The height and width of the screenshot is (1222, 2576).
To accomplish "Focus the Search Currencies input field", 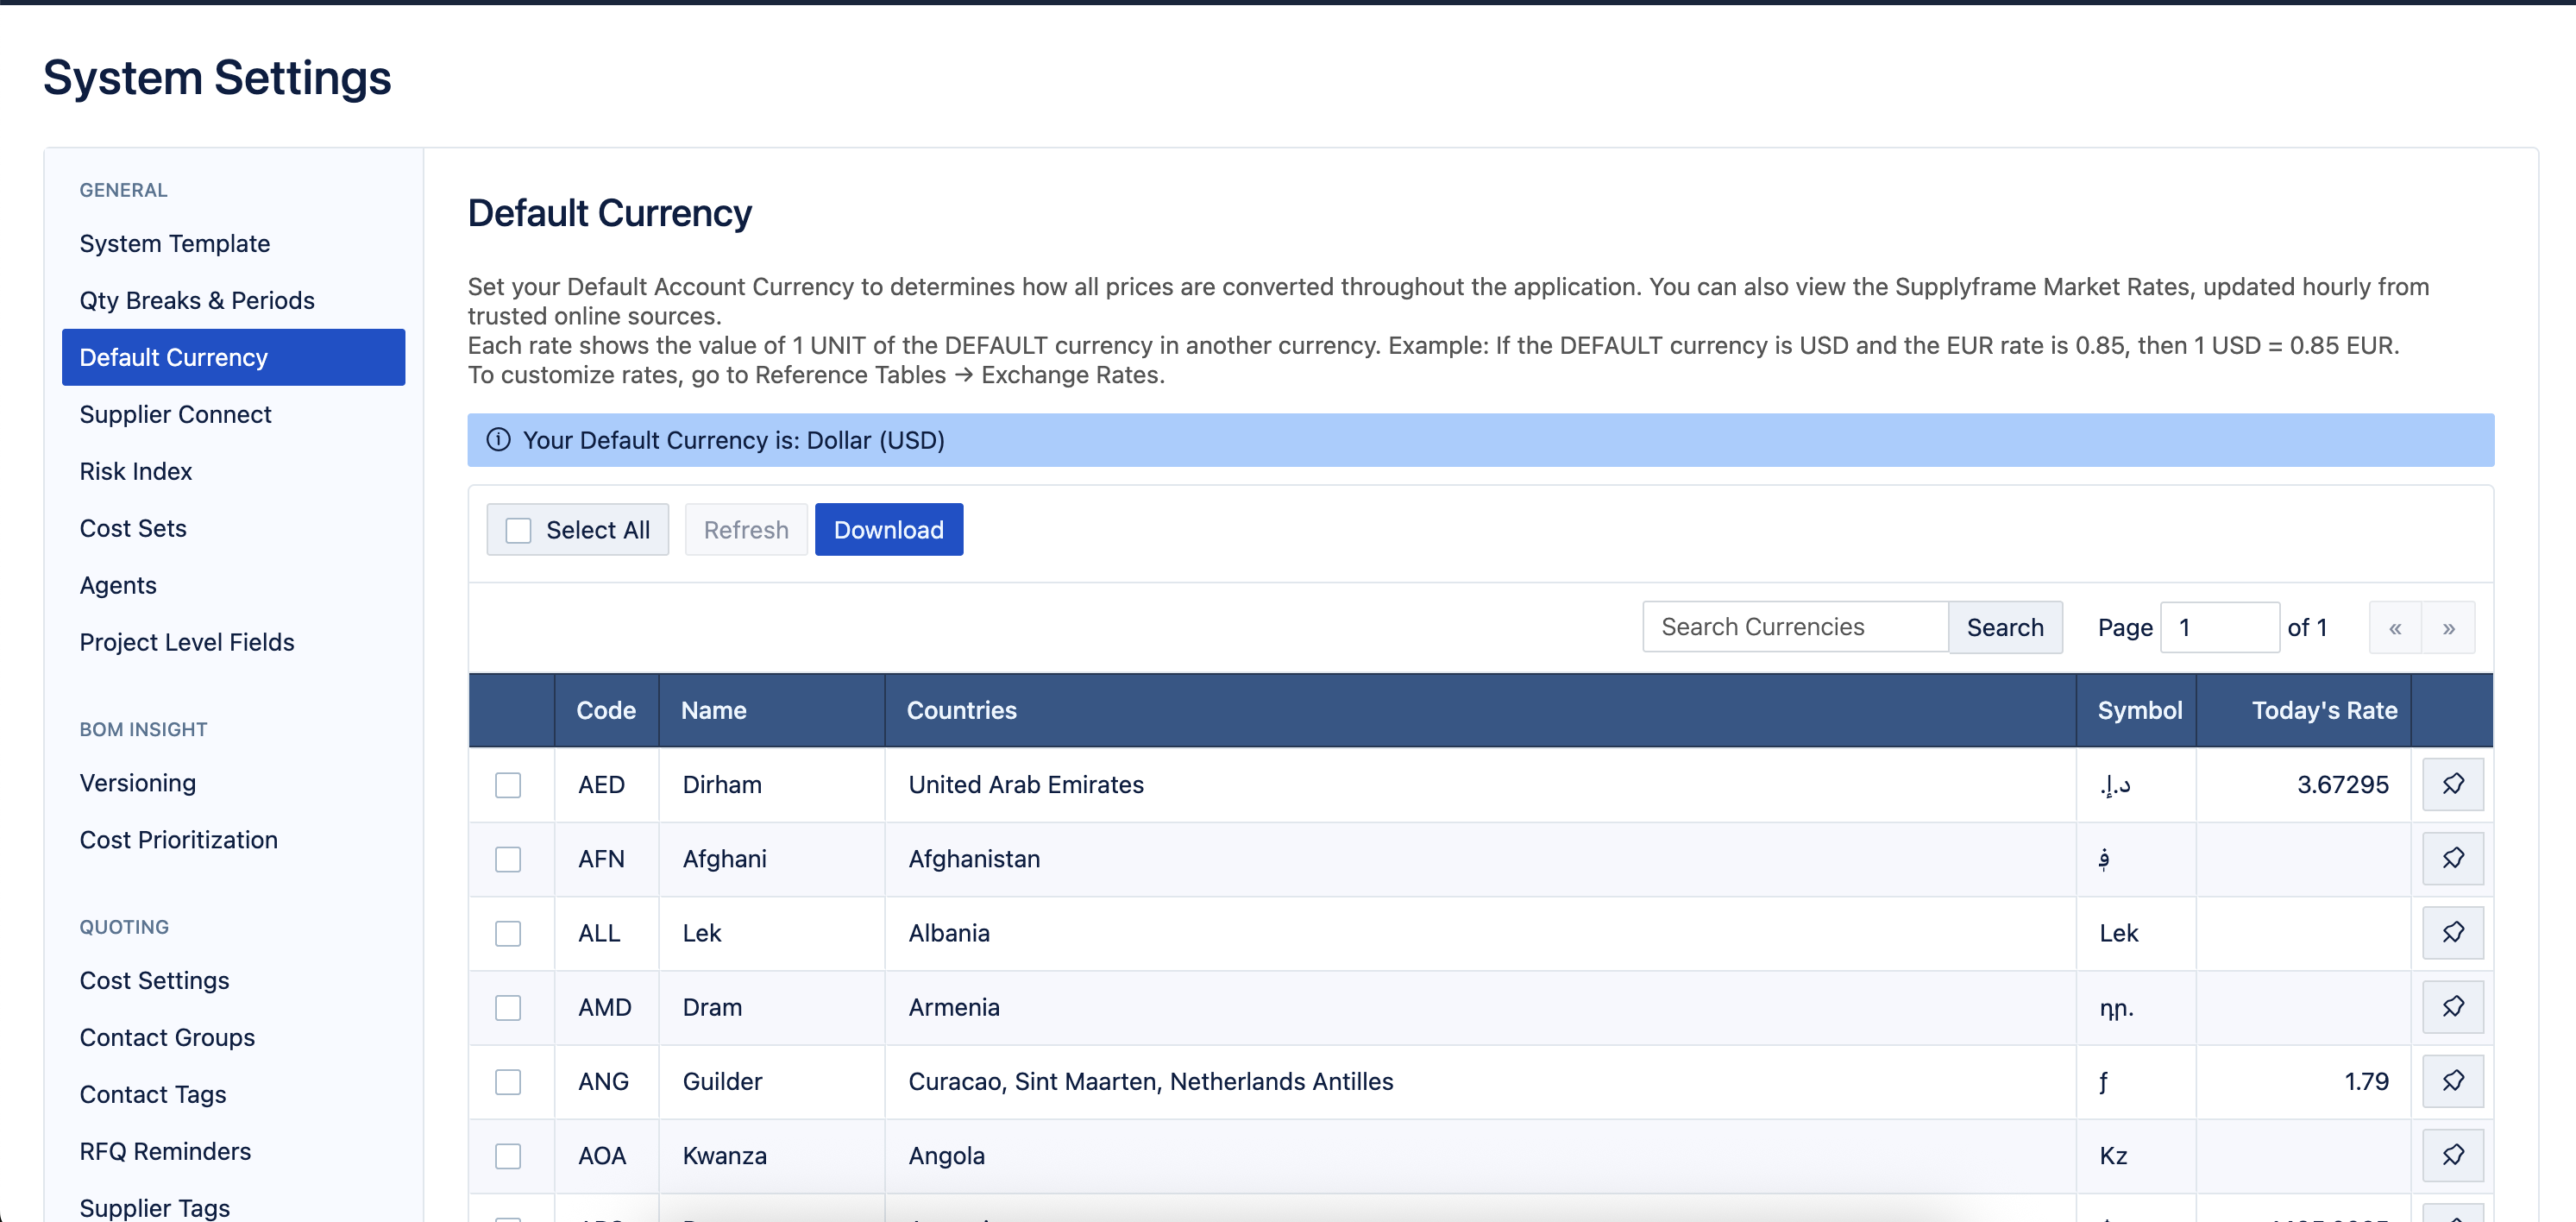I will [1795, 627].
